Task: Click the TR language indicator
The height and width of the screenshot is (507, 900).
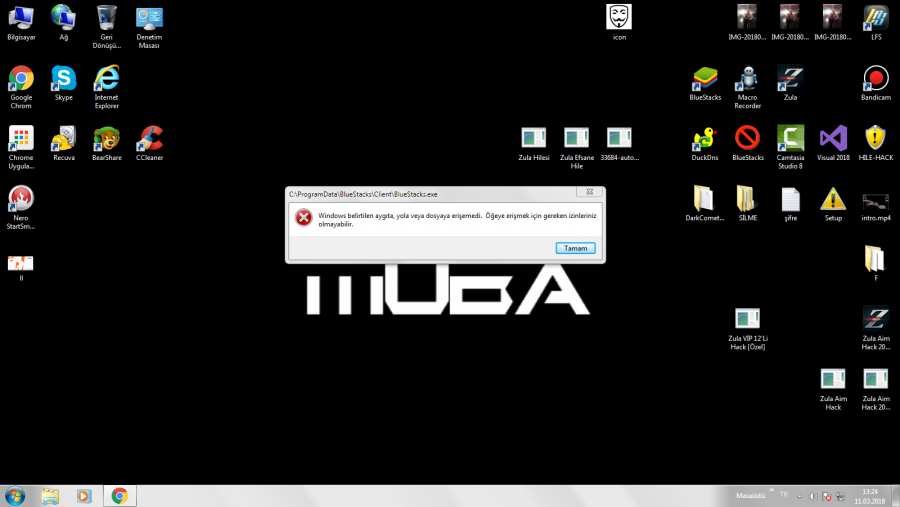Action: click(784, 495)
